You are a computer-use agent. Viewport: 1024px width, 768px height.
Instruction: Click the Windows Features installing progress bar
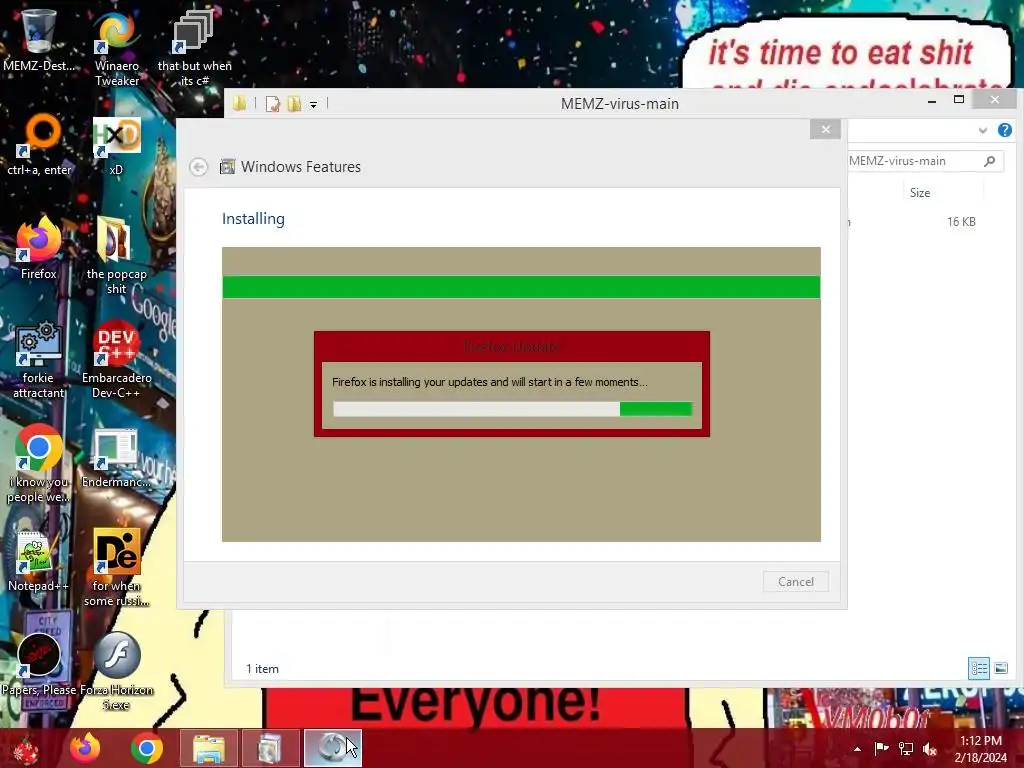click(x=521, y=287)
